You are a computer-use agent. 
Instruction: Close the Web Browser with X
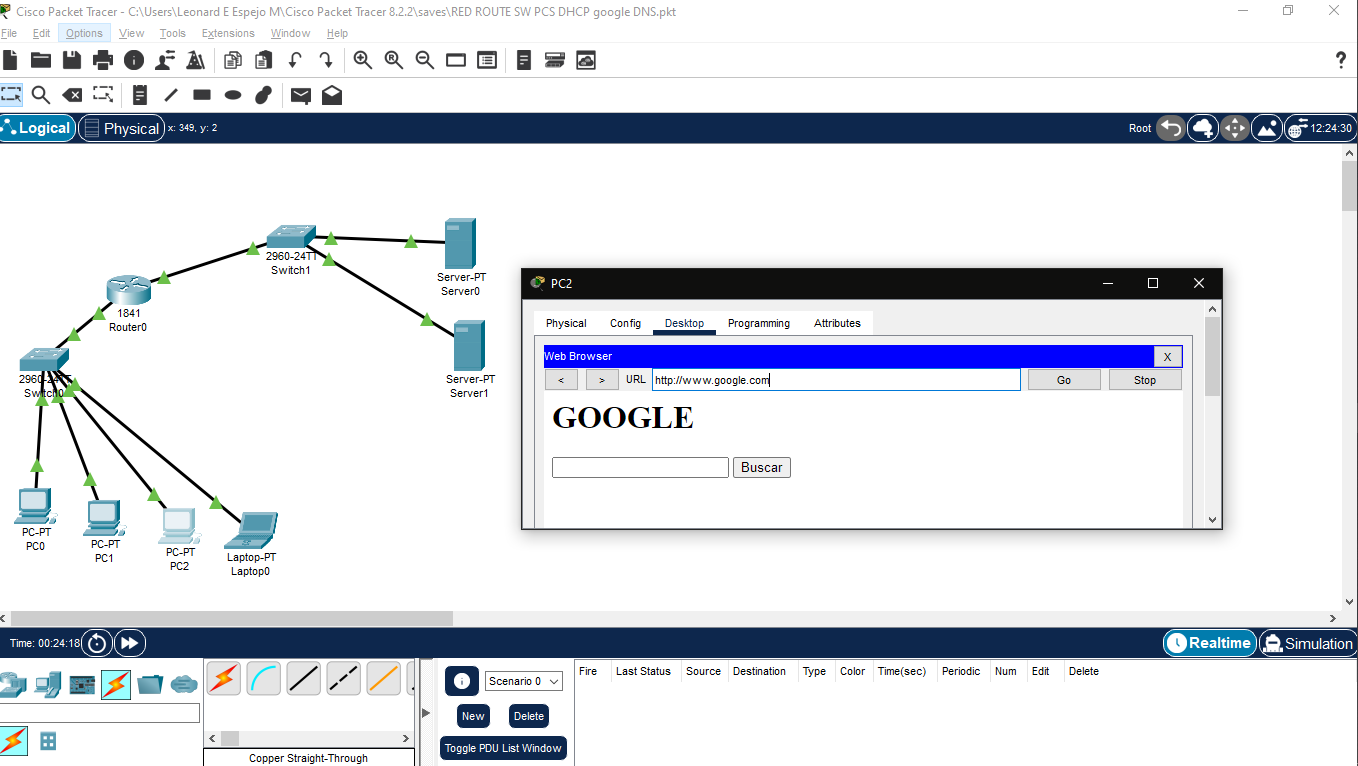click(x=1167, y=356)
